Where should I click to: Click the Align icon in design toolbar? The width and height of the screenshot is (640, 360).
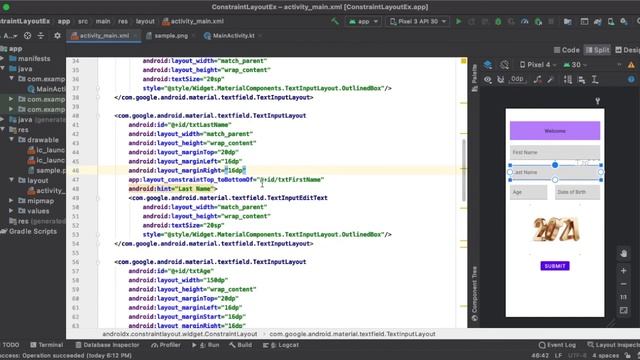point(582,80)
